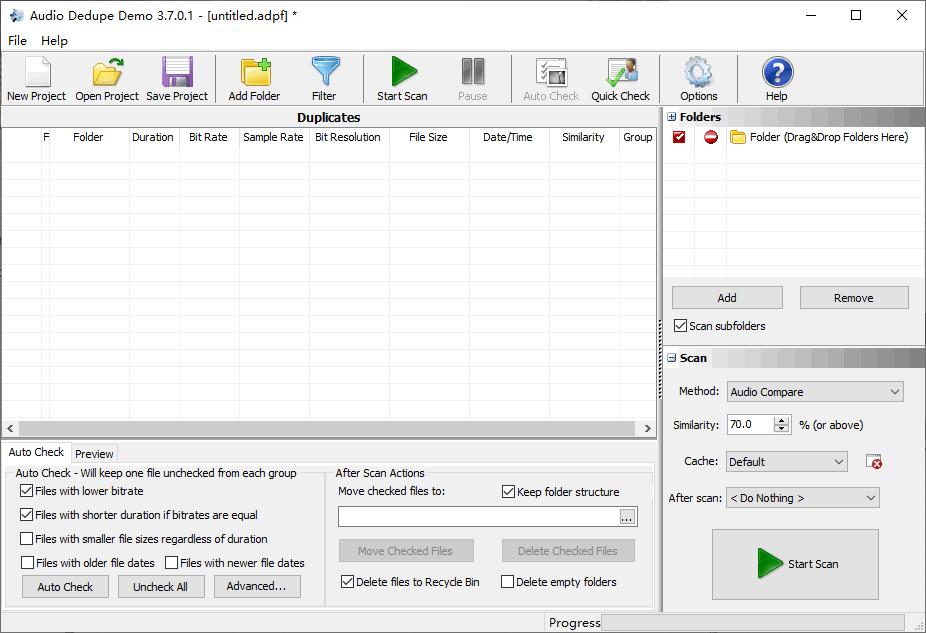Sort by the Duration column header
This screenshot has width=926, height=633.
point(153,137)
